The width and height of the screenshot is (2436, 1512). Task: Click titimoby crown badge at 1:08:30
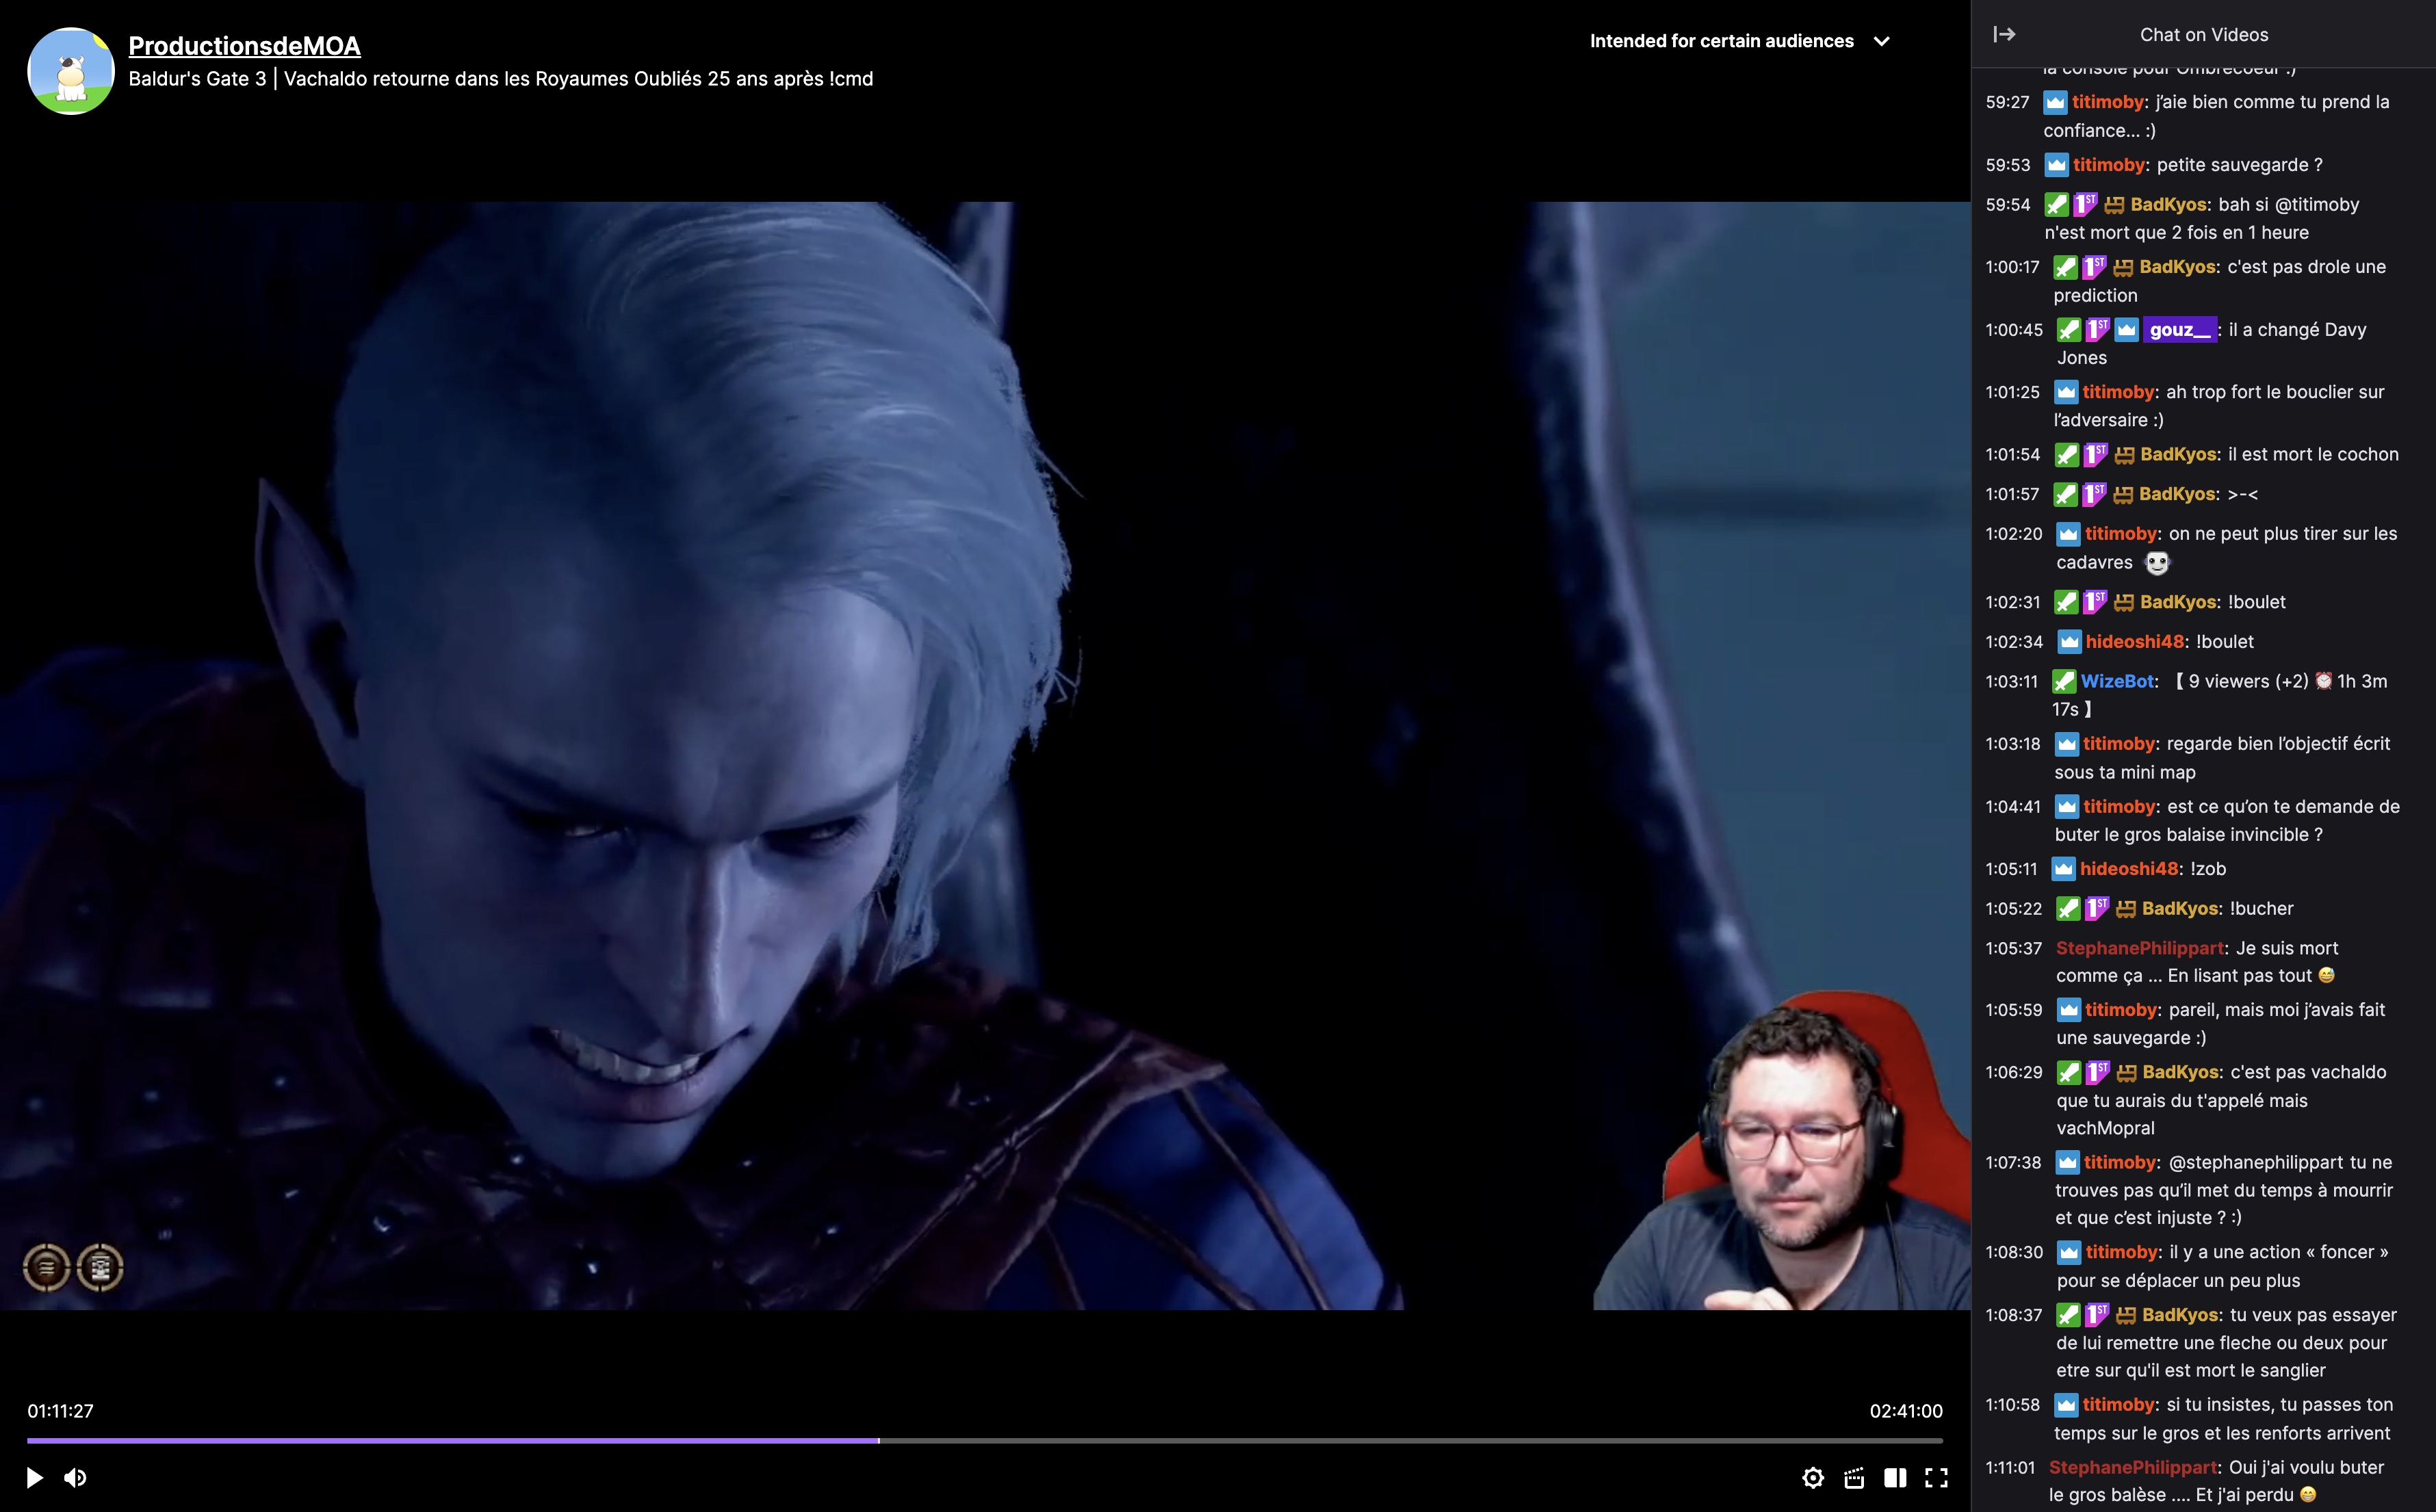[x=2068, y=1252]
